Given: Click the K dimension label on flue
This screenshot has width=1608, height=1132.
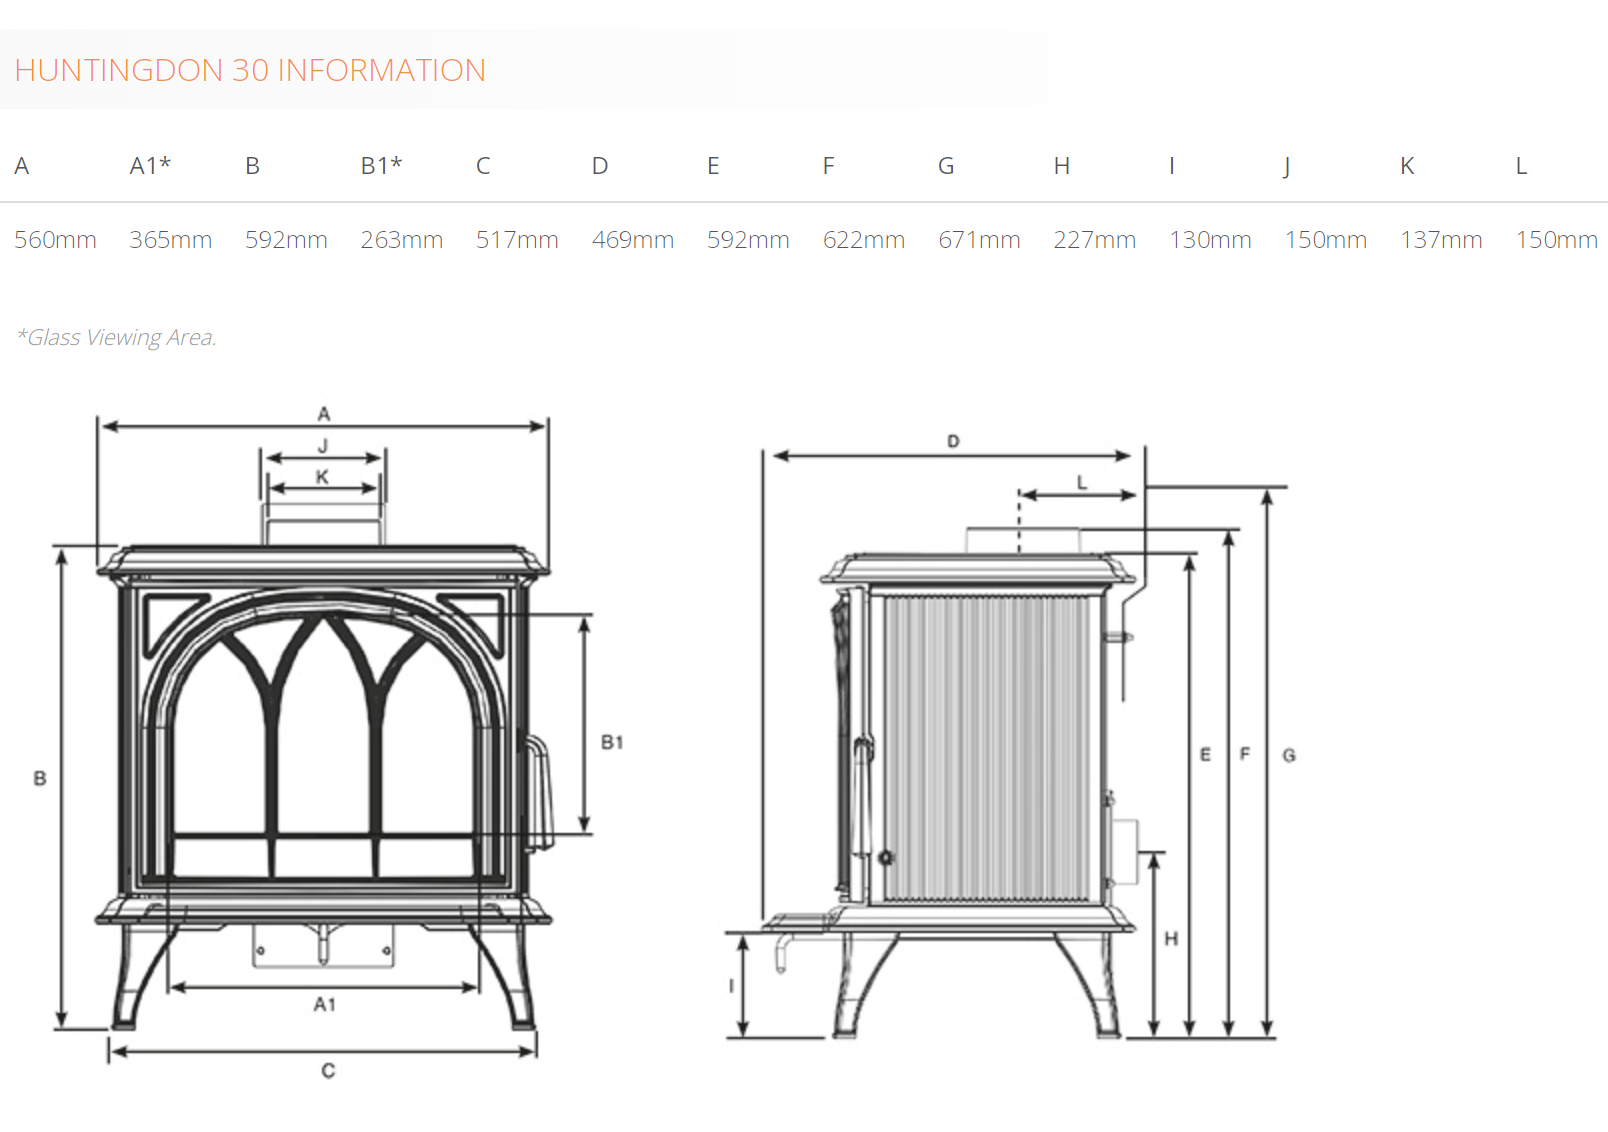Looking at the screenshot, I should click(322, 478).
